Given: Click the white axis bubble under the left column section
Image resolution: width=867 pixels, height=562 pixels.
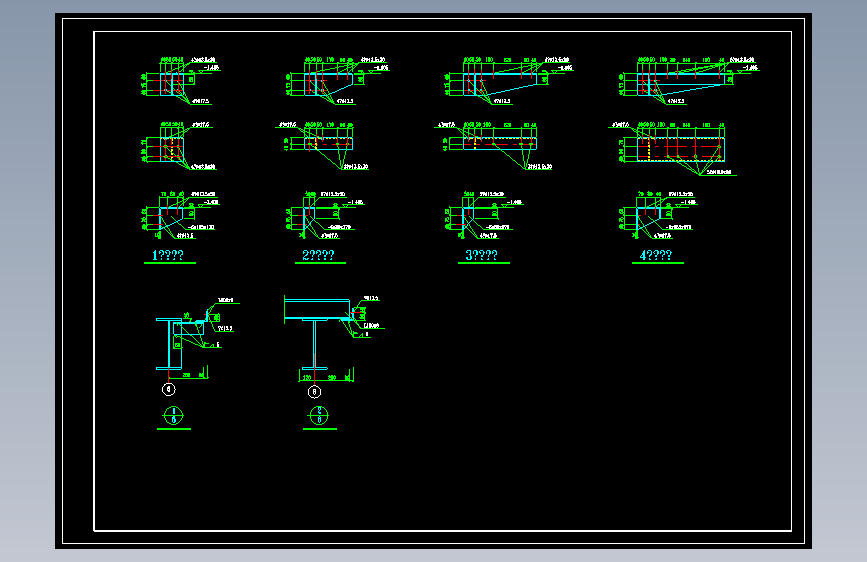Looking at the screenshot, I should 169,389.
